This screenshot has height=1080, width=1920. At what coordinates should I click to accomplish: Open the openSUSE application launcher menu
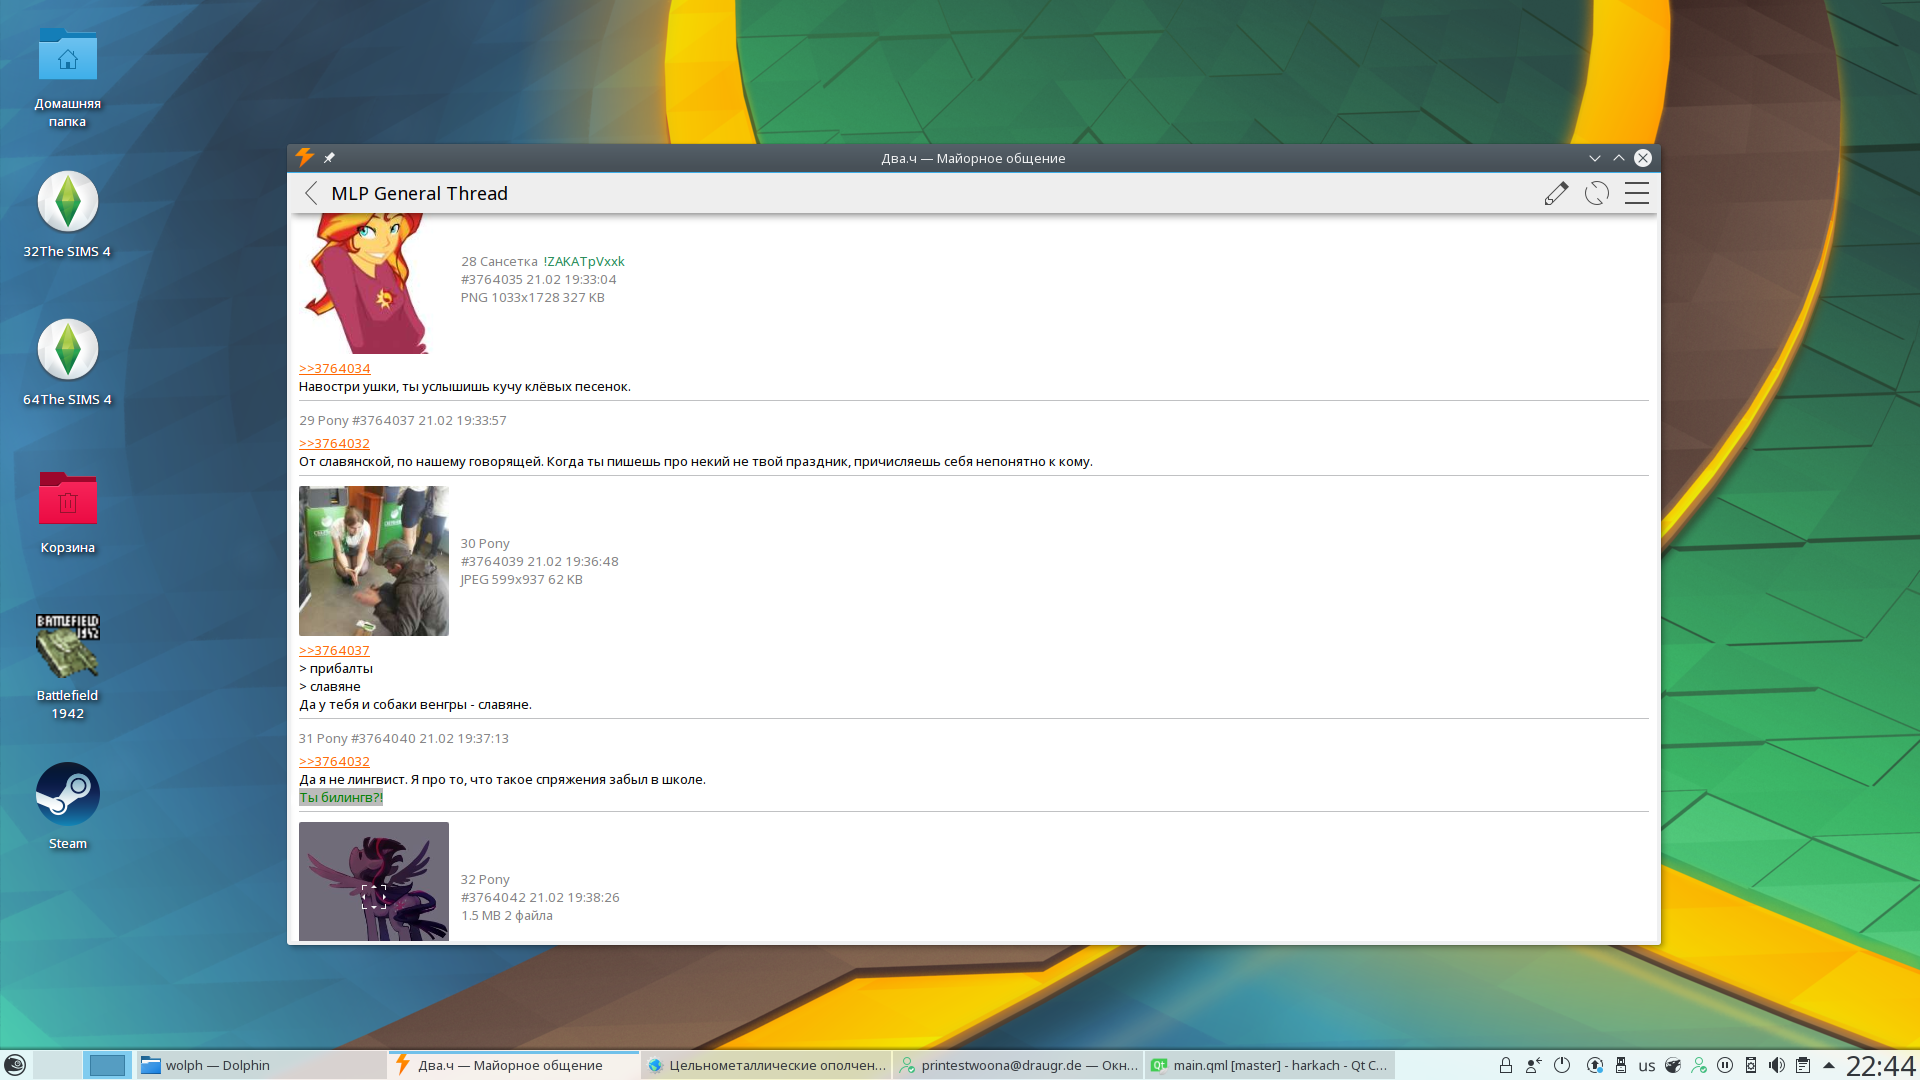tap(15, 1065)
